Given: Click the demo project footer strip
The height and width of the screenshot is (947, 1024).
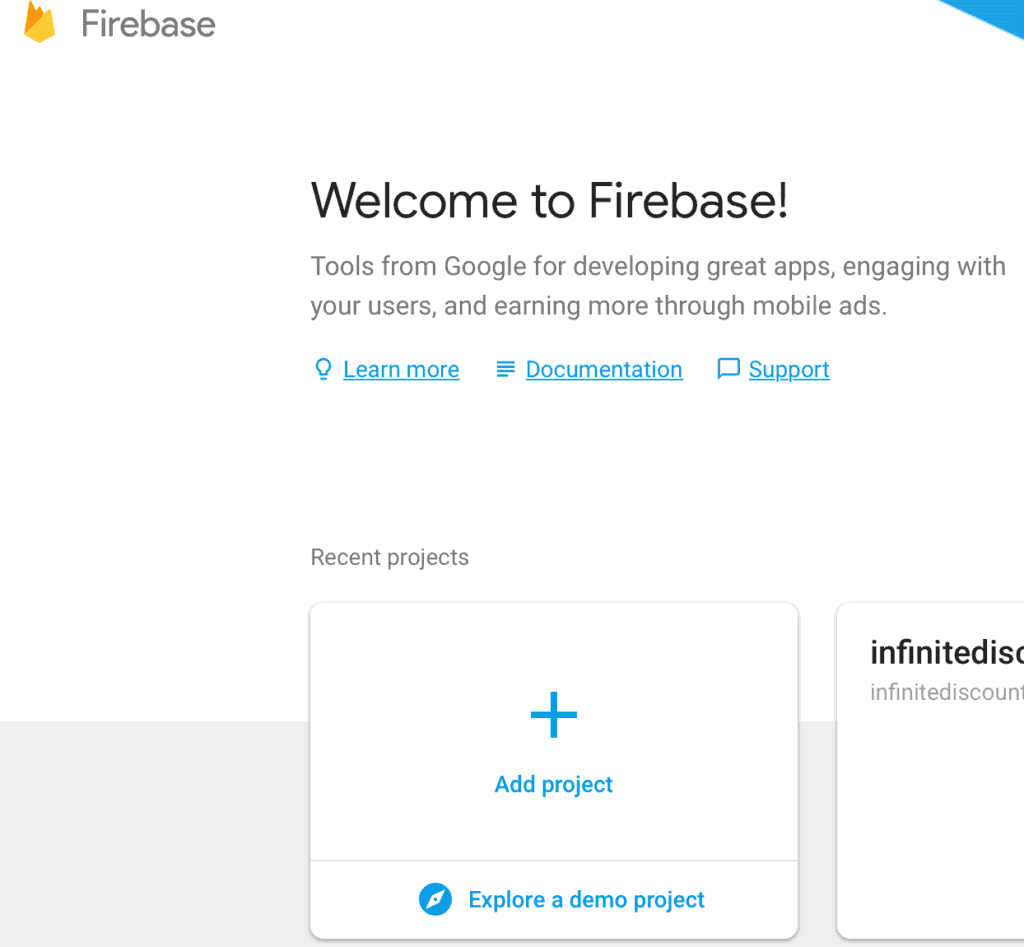Looking at the screenshot, I should (x=553, y=899).
